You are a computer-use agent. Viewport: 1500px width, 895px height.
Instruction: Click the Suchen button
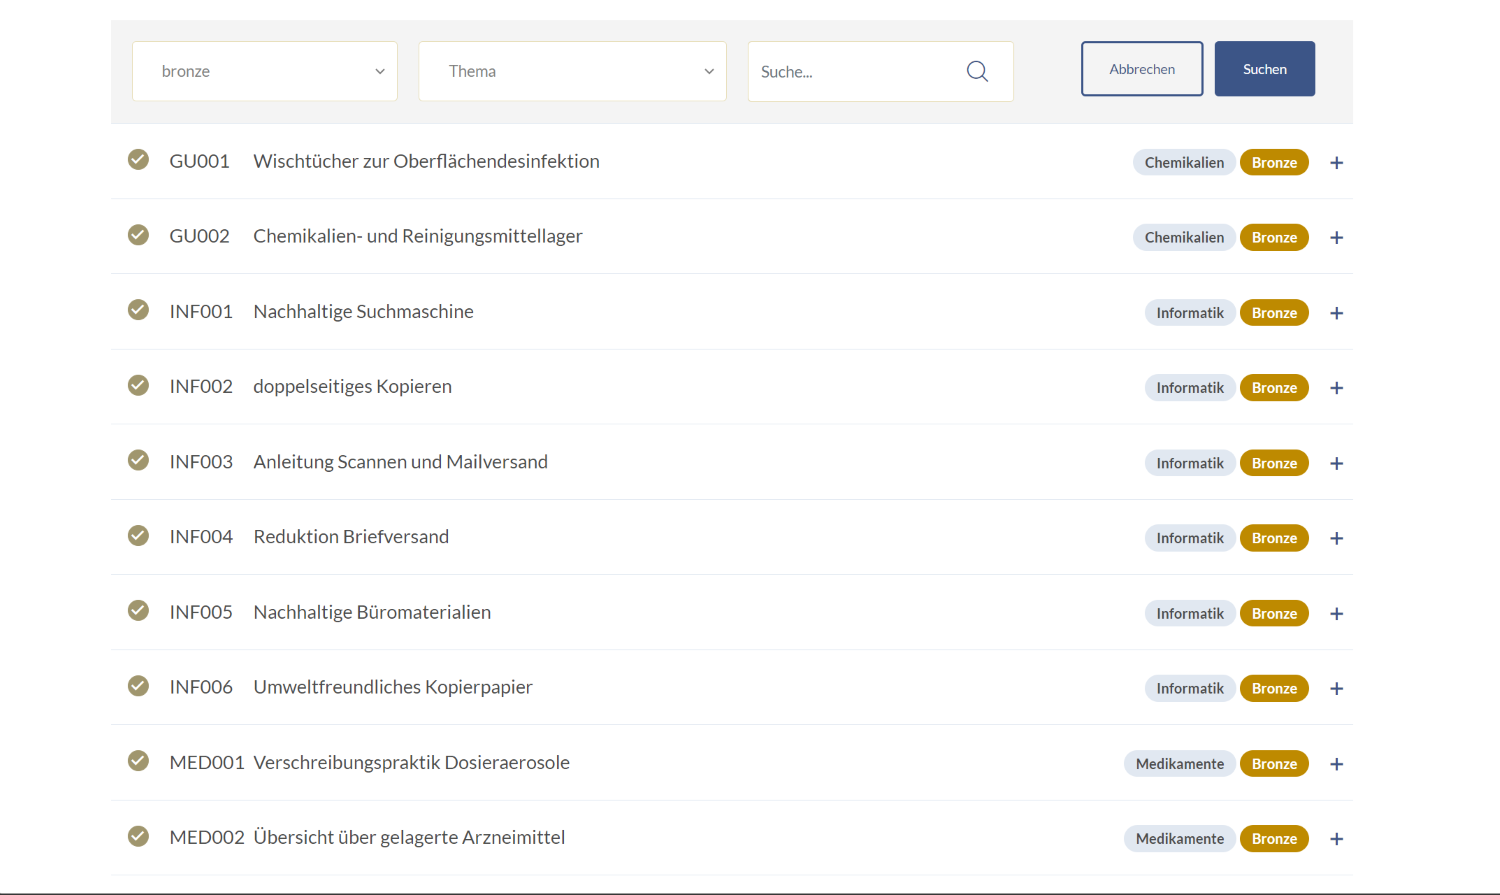coord(1265,69)
